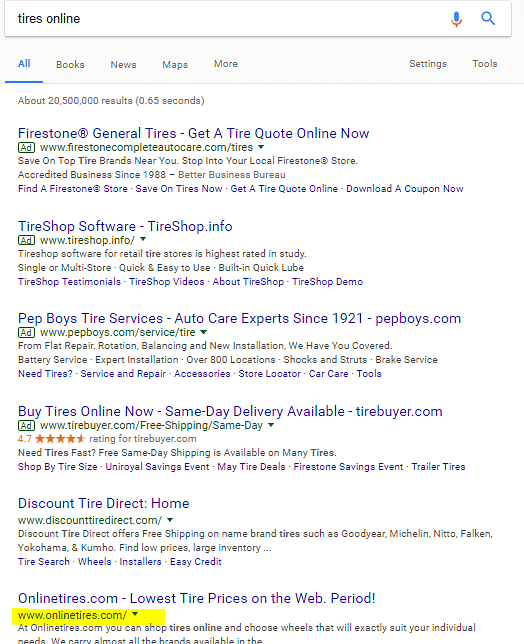Viewport: 524px width, 644px height.
Task: Open TireShop Videos sitelink
Action: [x=167, y=281]
